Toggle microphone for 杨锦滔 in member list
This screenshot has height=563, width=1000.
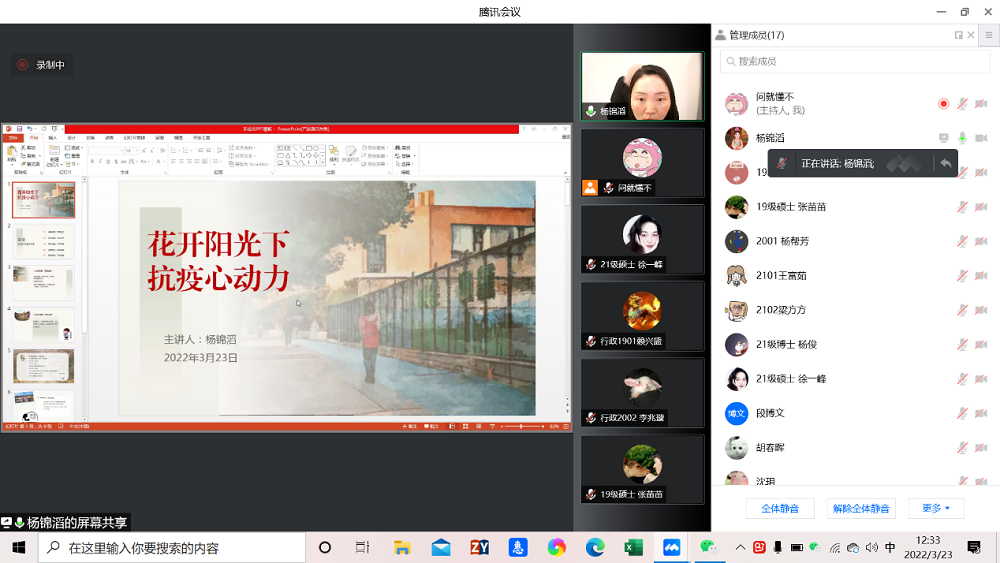click(x=962, y=138)
